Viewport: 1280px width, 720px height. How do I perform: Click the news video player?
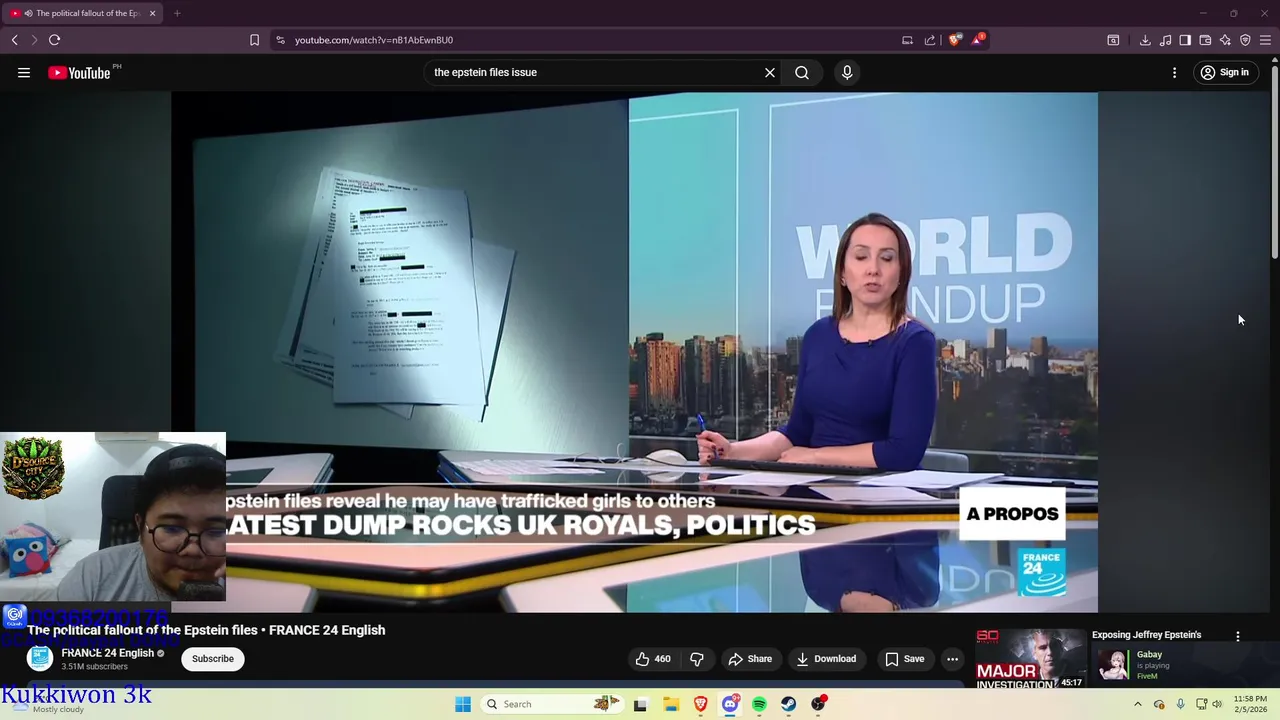pos(634,352)
